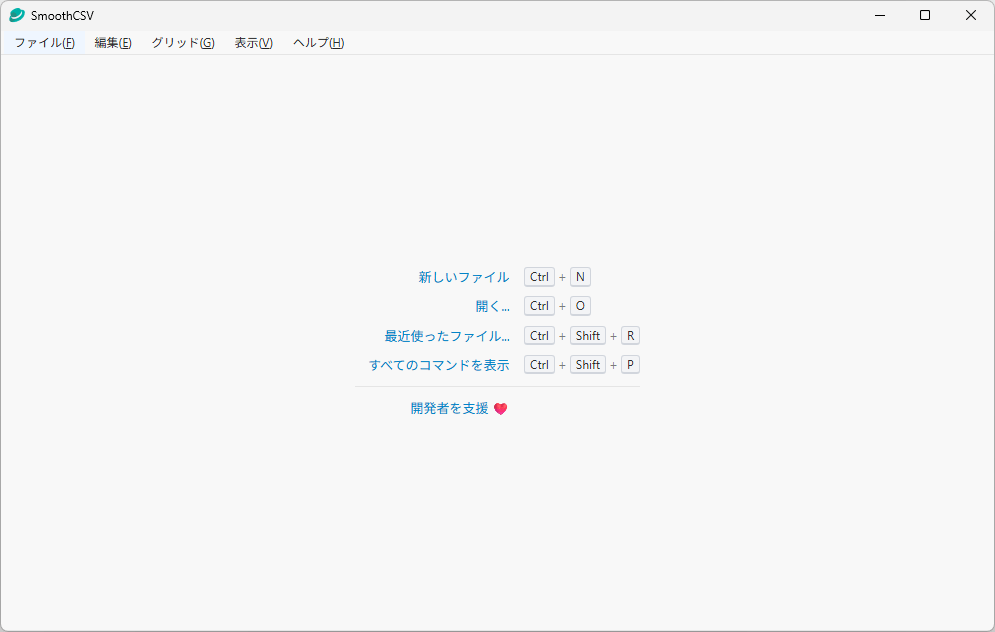This screenshot has height=632, width=995.
Task: Open 最近使ったファイル... link
Action: point(446,336)
